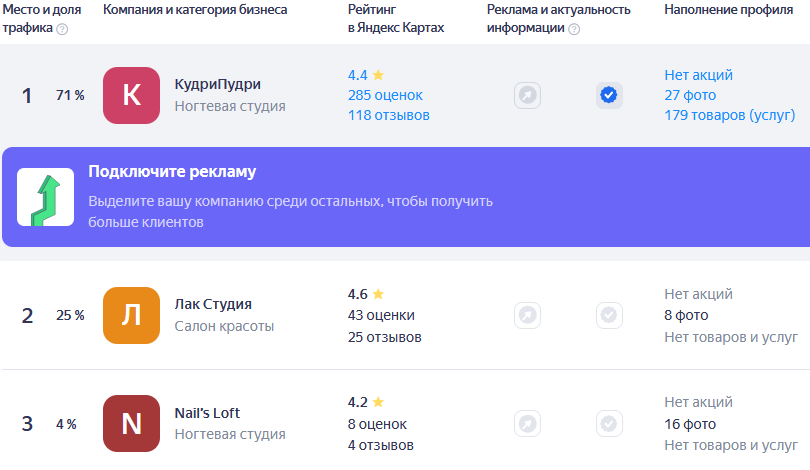Click Лак Студия orange 'Л' logo
The height and width of the screenshot is (470, 810).
click(131, 315)
